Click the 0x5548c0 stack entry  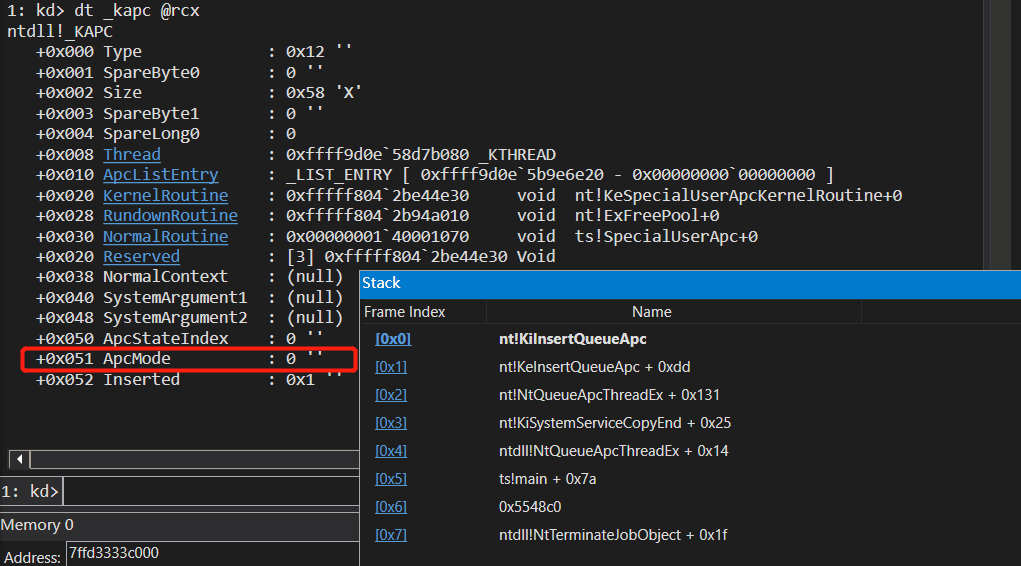click(530, 507)
